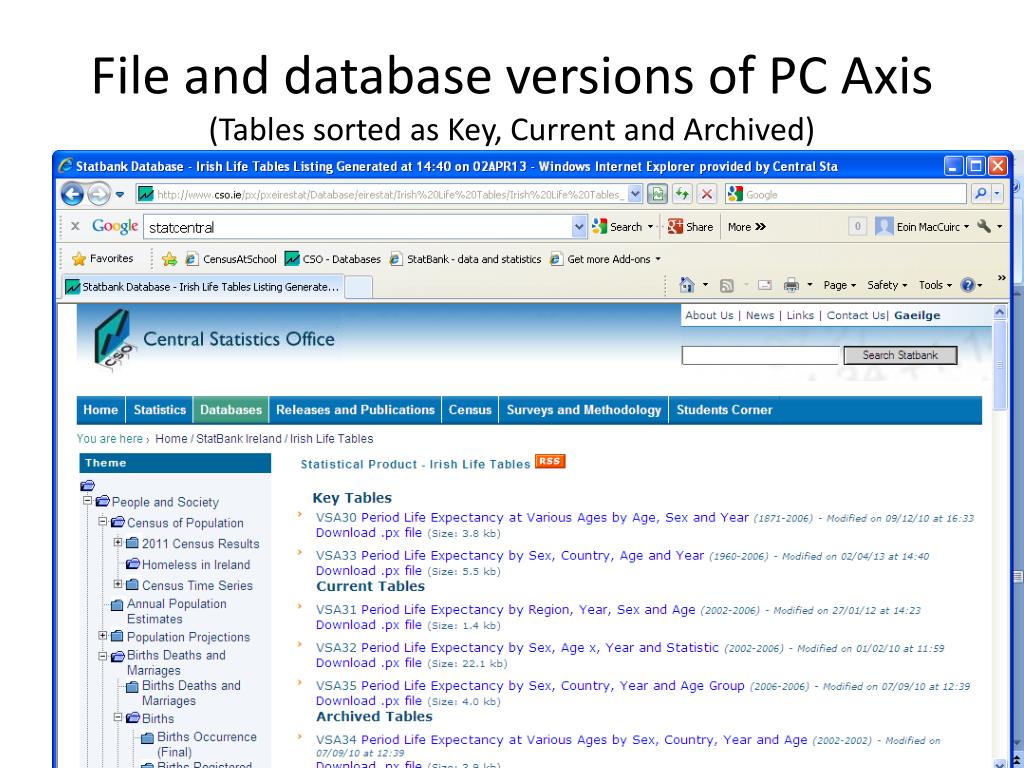Screen dimensions: 1024x768
Task: Click in the address bar URL
Action: tap(390, 195)
